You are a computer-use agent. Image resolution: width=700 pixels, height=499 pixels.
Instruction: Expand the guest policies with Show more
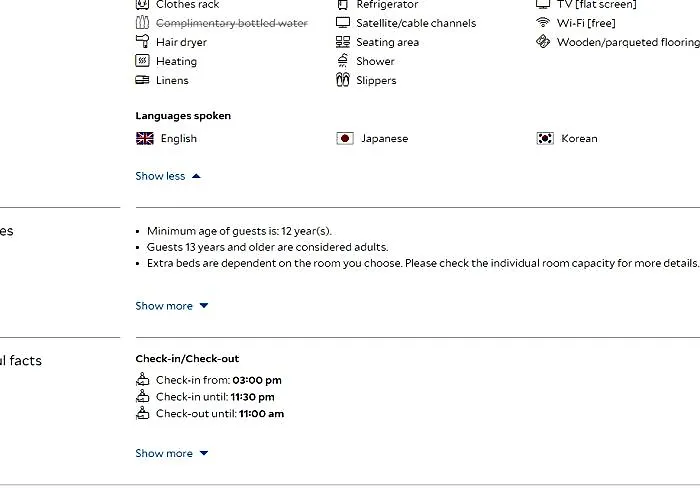point(171,306)
